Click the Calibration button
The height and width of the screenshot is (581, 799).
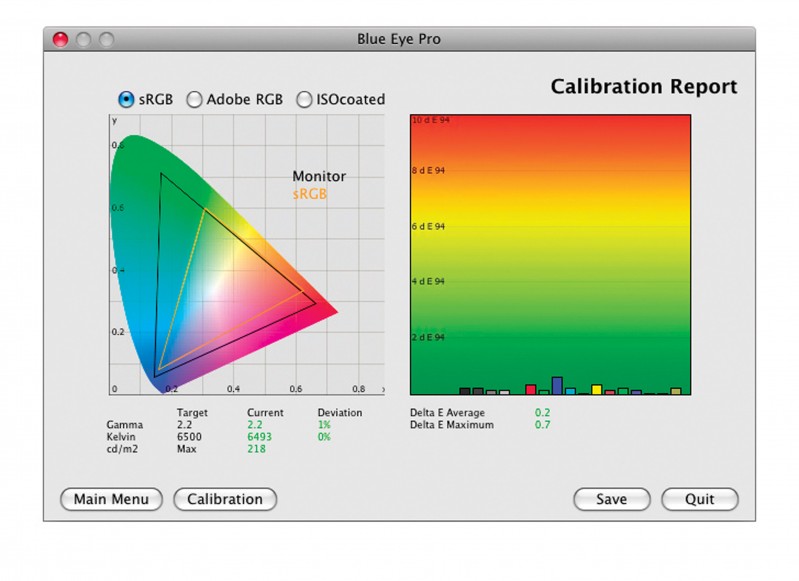tap(225, 499)
